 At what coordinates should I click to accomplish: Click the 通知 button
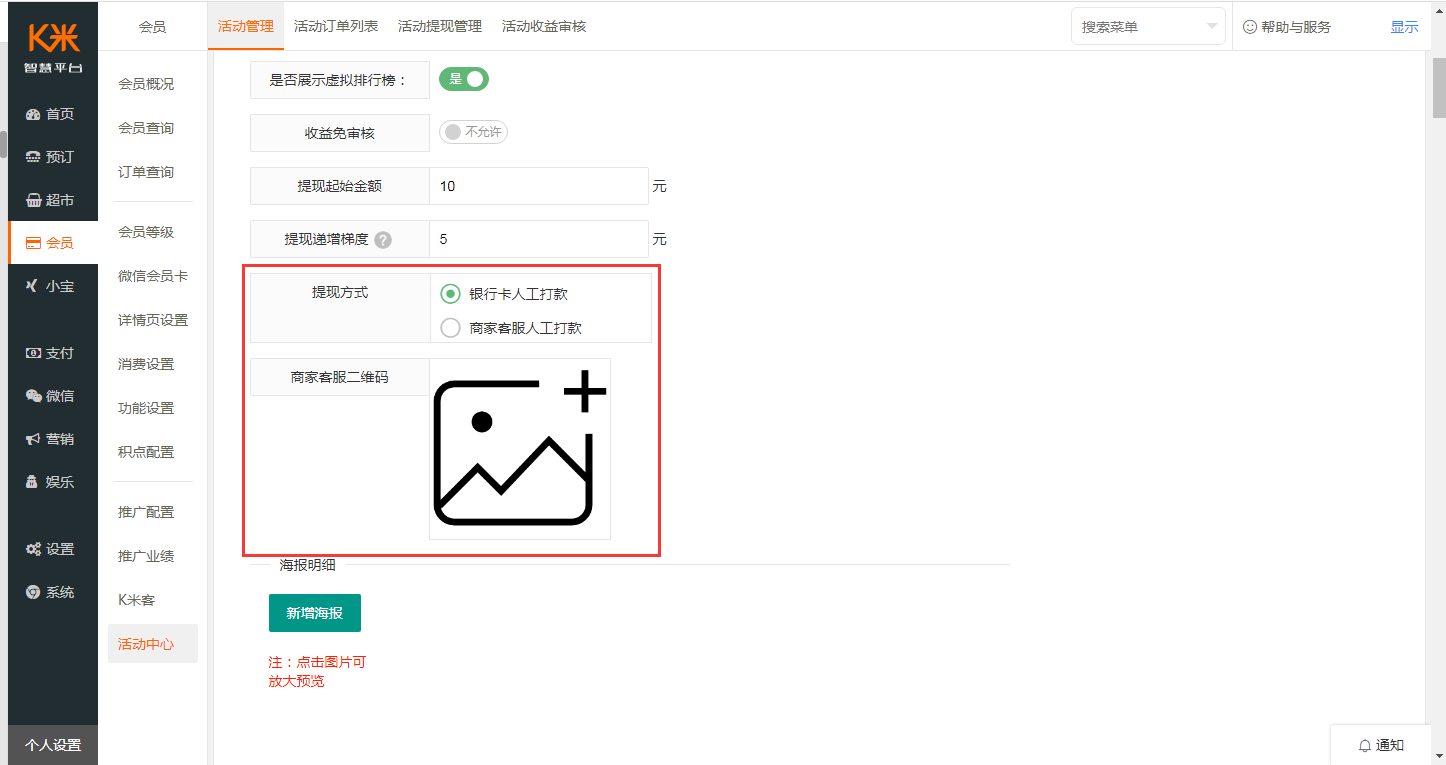click(x=1381, y=745)
